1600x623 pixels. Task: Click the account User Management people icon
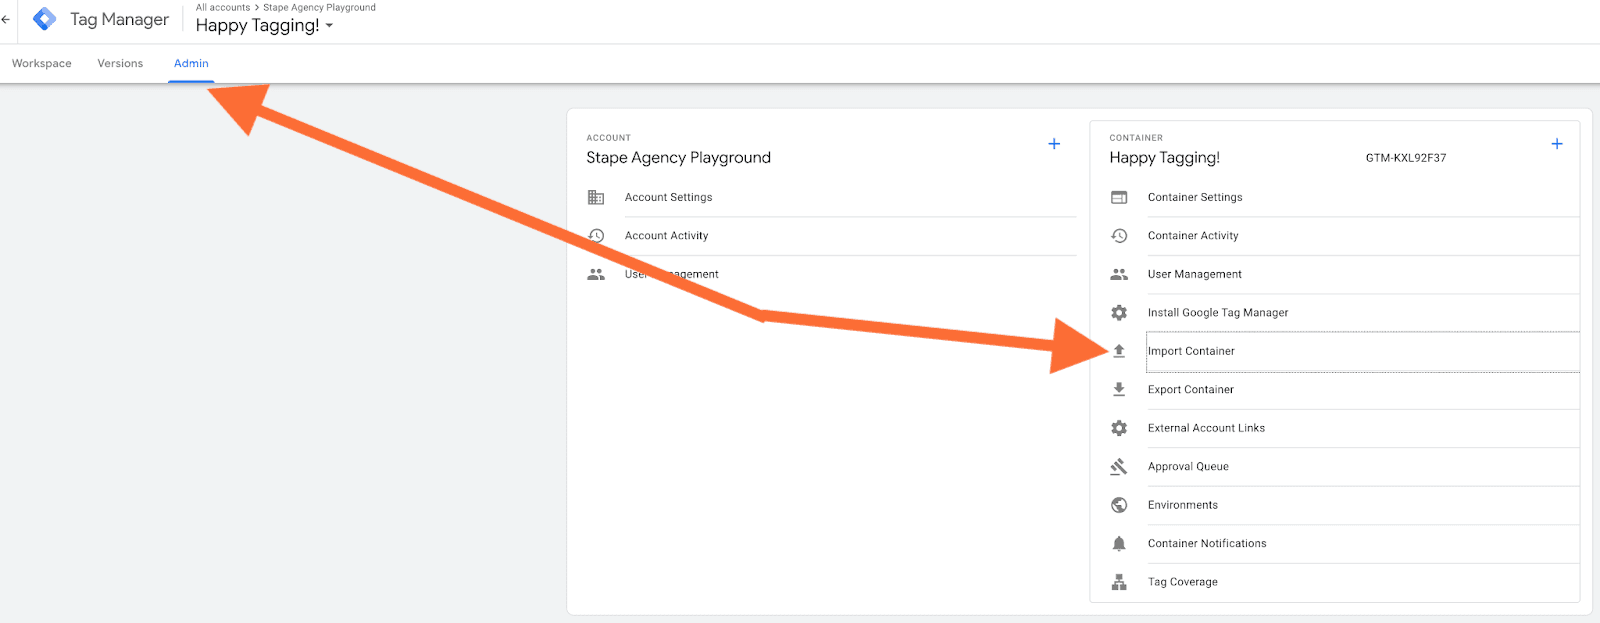(x=596, y=274)
